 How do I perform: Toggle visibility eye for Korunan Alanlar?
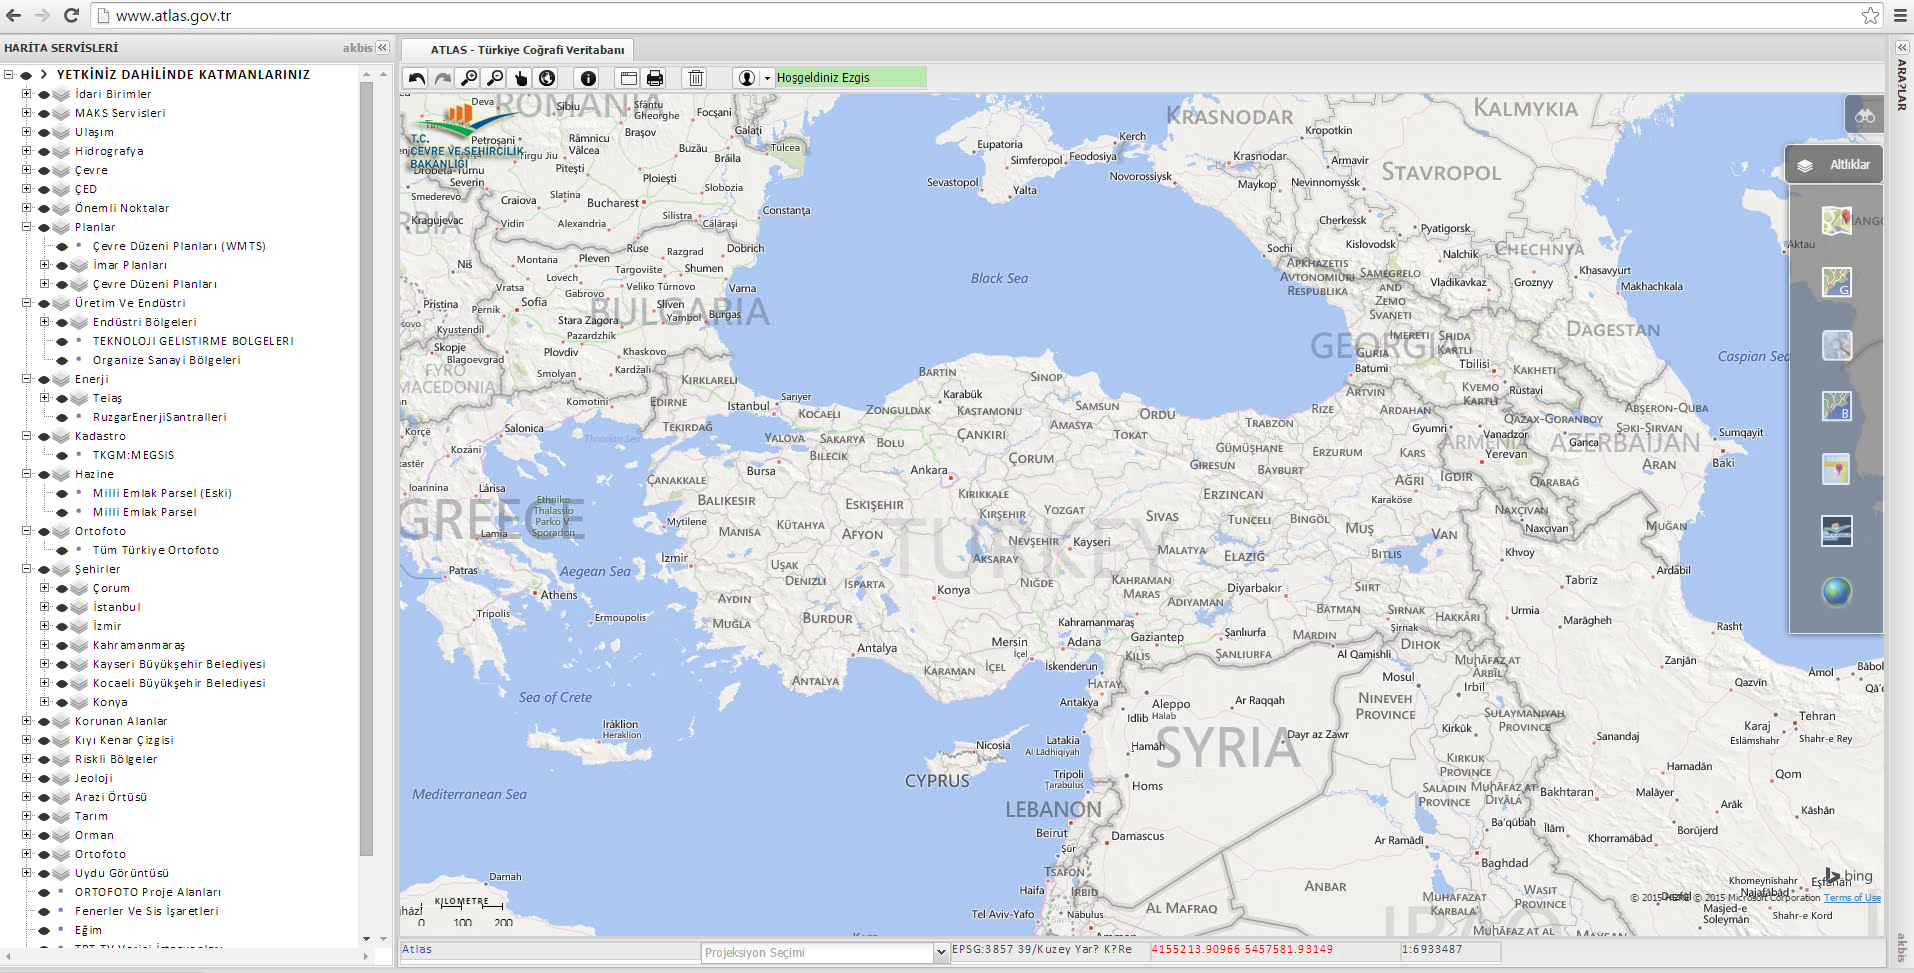[44, 722]
